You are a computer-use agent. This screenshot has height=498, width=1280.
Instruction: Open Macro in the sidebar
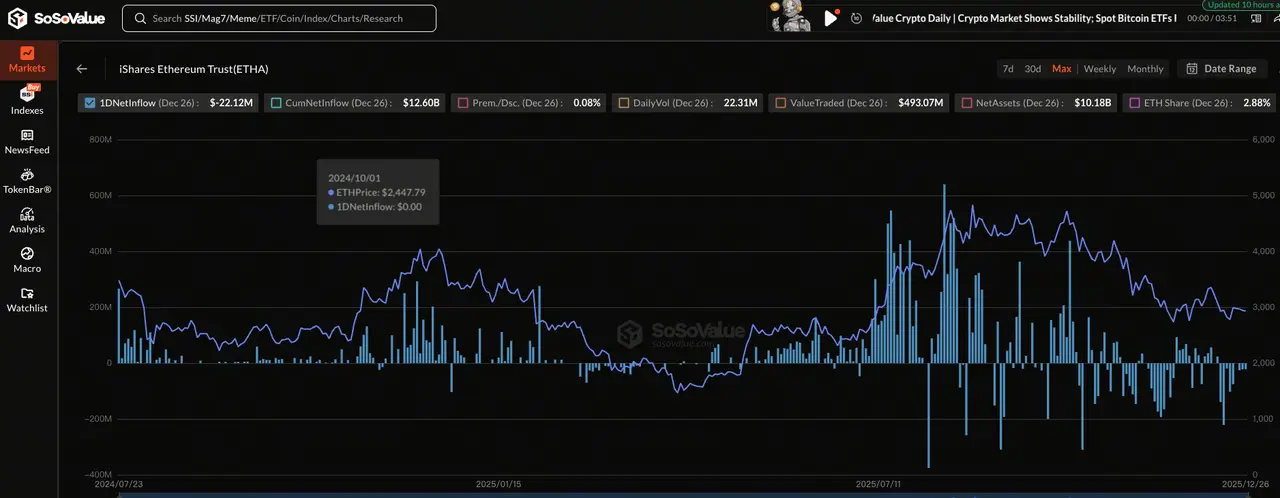(x=27, y=260)
